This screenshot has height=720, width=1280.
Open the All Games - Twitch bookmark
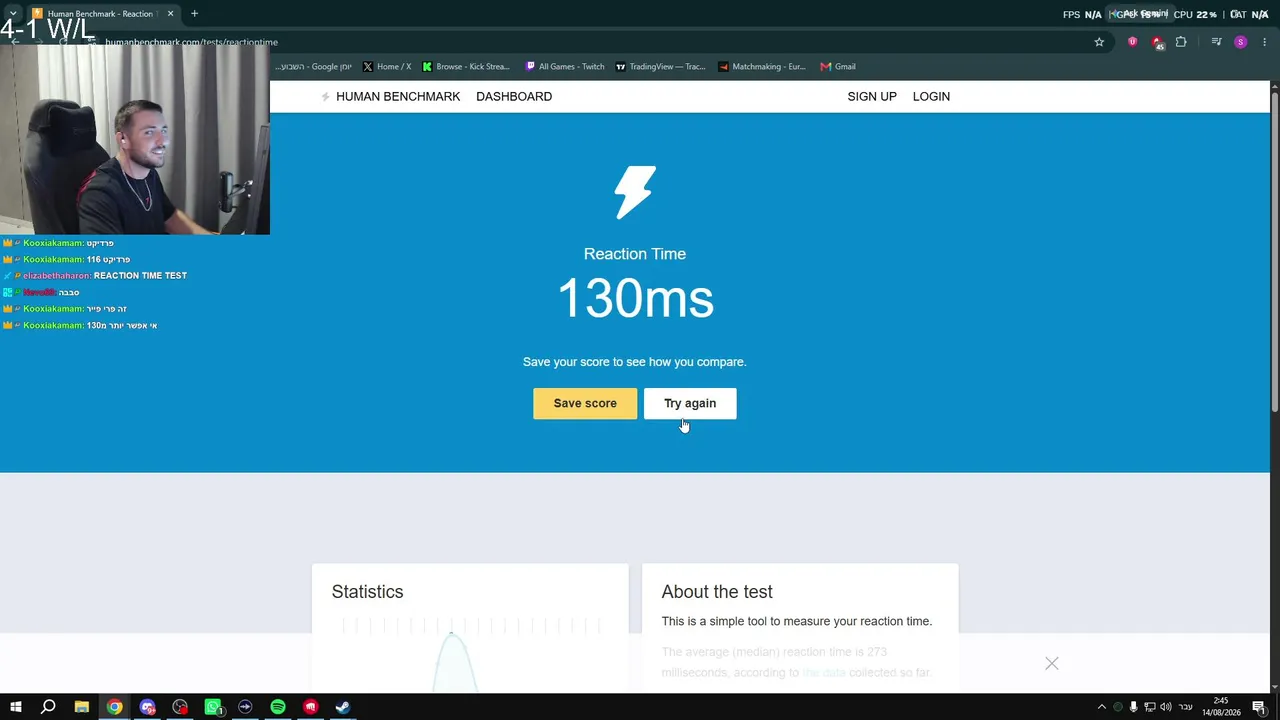[x=565, y=67]
